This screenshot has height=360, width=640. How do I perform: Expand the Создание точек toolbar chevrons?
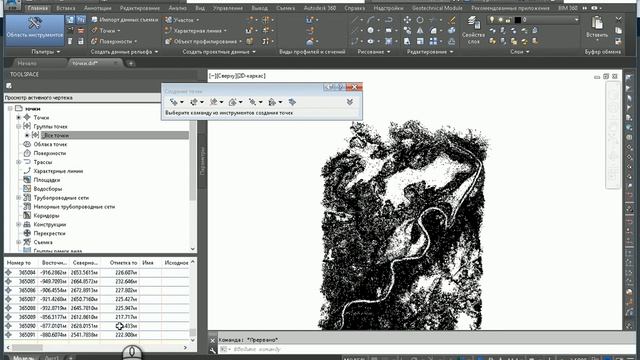pos(350,102)
